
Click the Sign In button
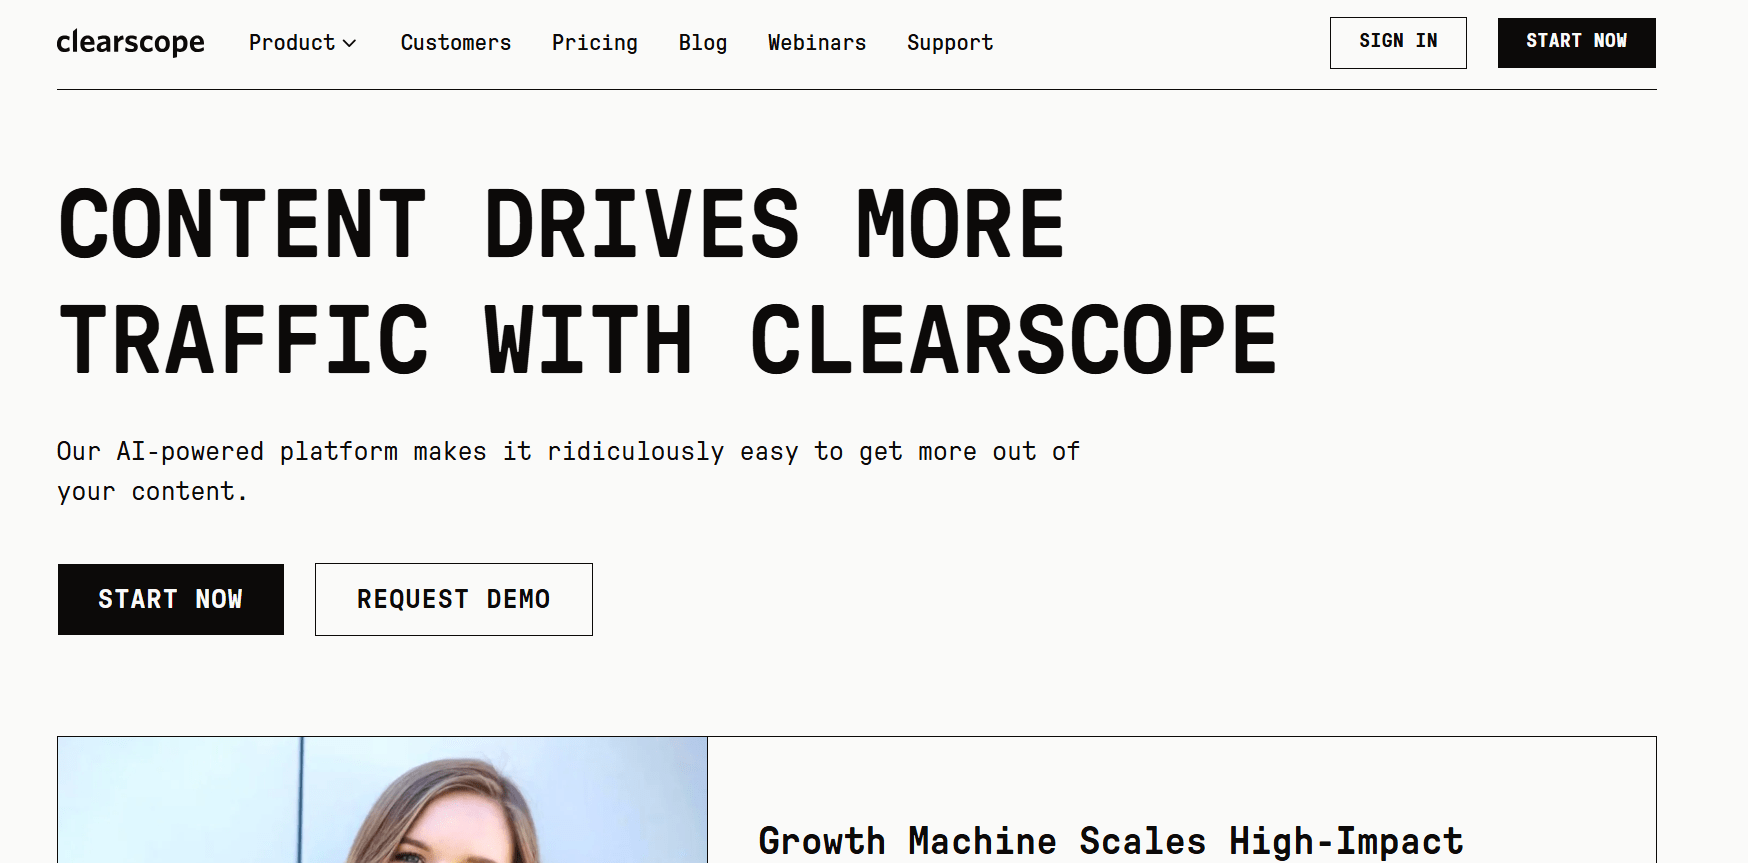pyautogui.click(x=1398, y=43)
